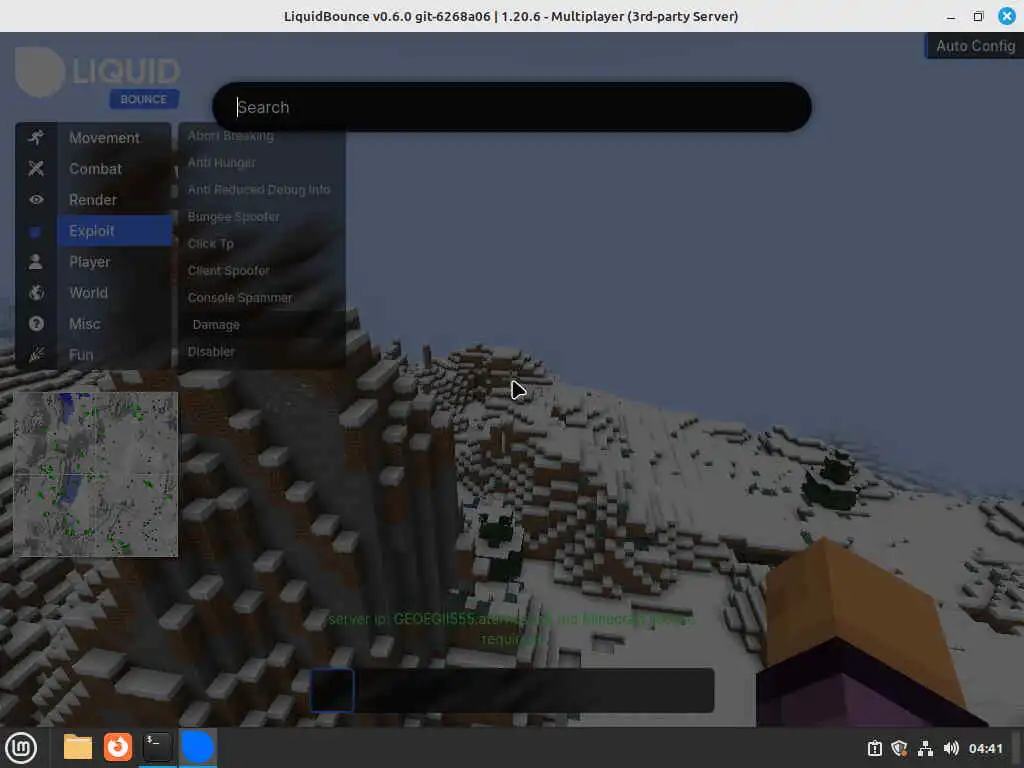Click the security shield tray icon

coord(900,748)
